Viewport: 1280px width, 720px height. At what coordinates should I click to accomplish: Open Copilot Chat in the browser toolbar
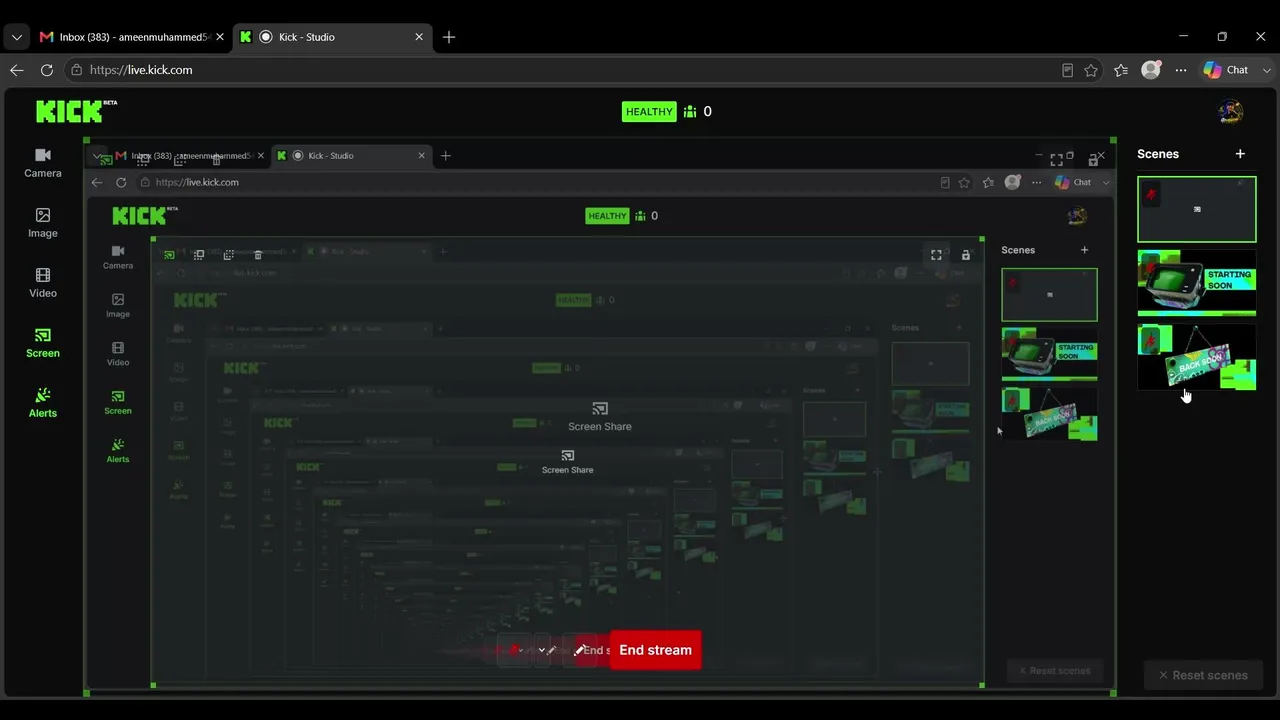click(1226, 70)
